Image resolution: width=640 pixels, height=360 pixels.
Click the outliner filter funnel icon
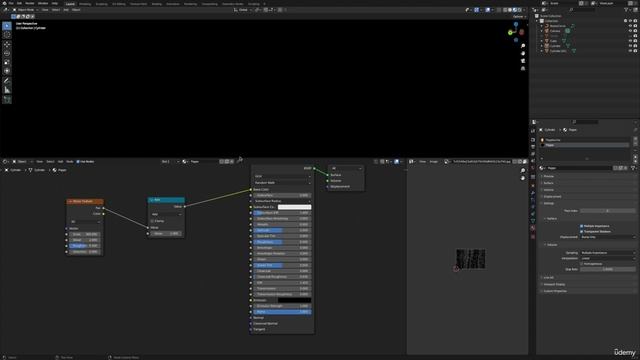pyautogui.click(x=626, y=10)
